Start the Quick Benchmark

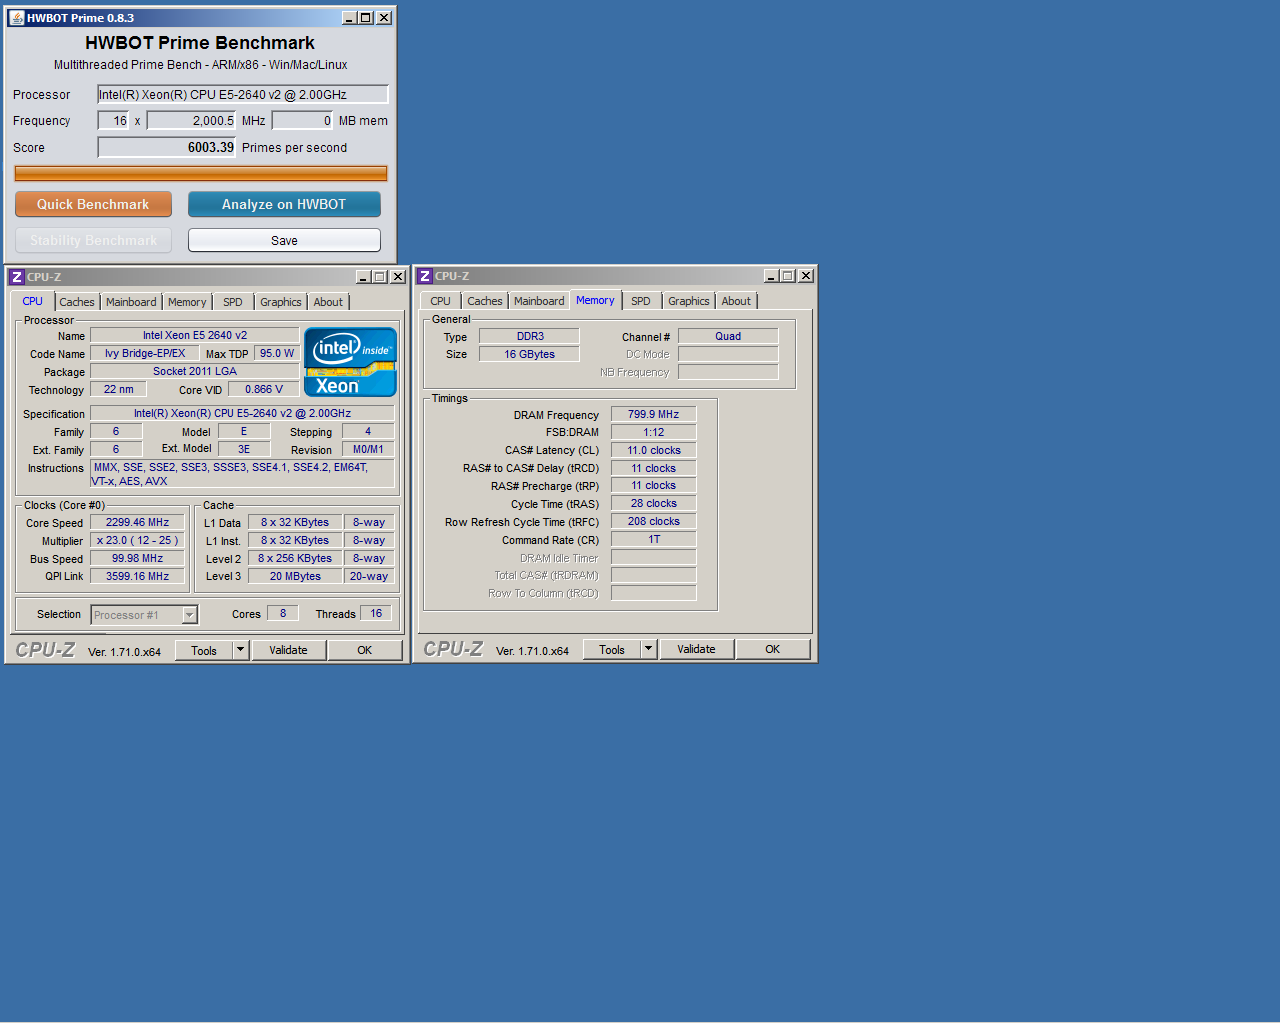coord(93,204)
